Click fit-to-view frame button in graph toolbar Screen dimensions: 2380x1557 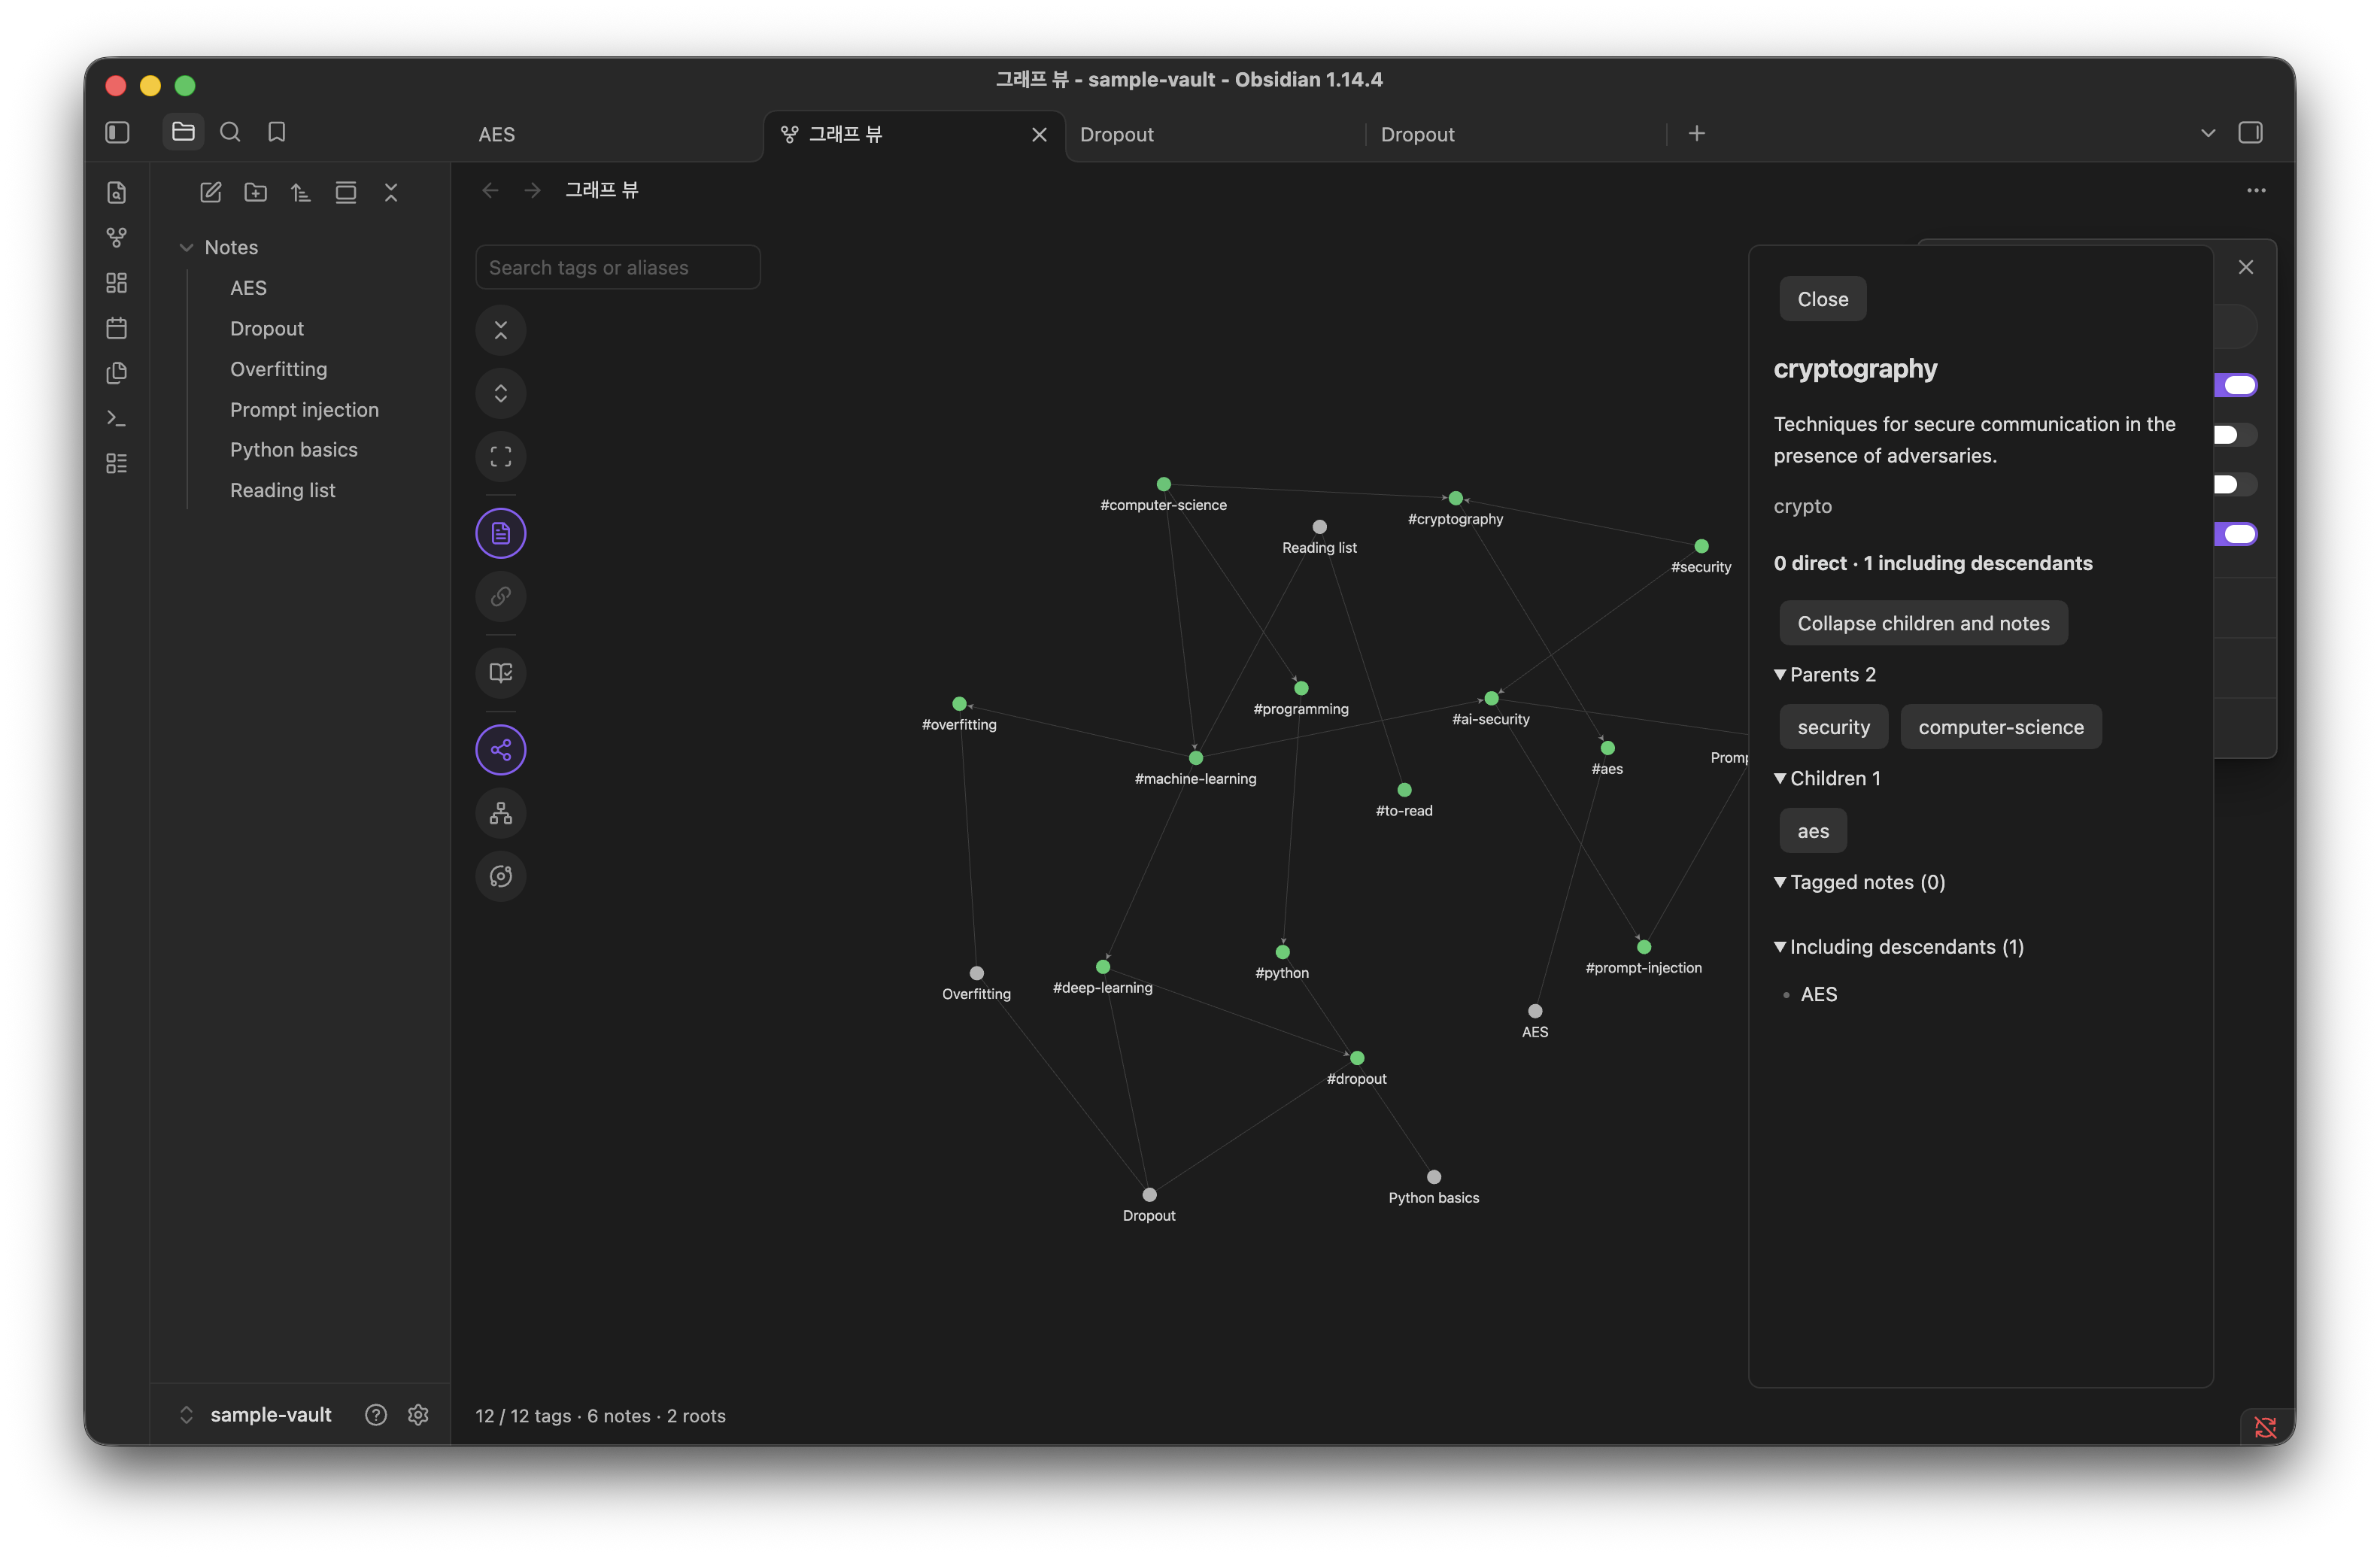(501, 457)
